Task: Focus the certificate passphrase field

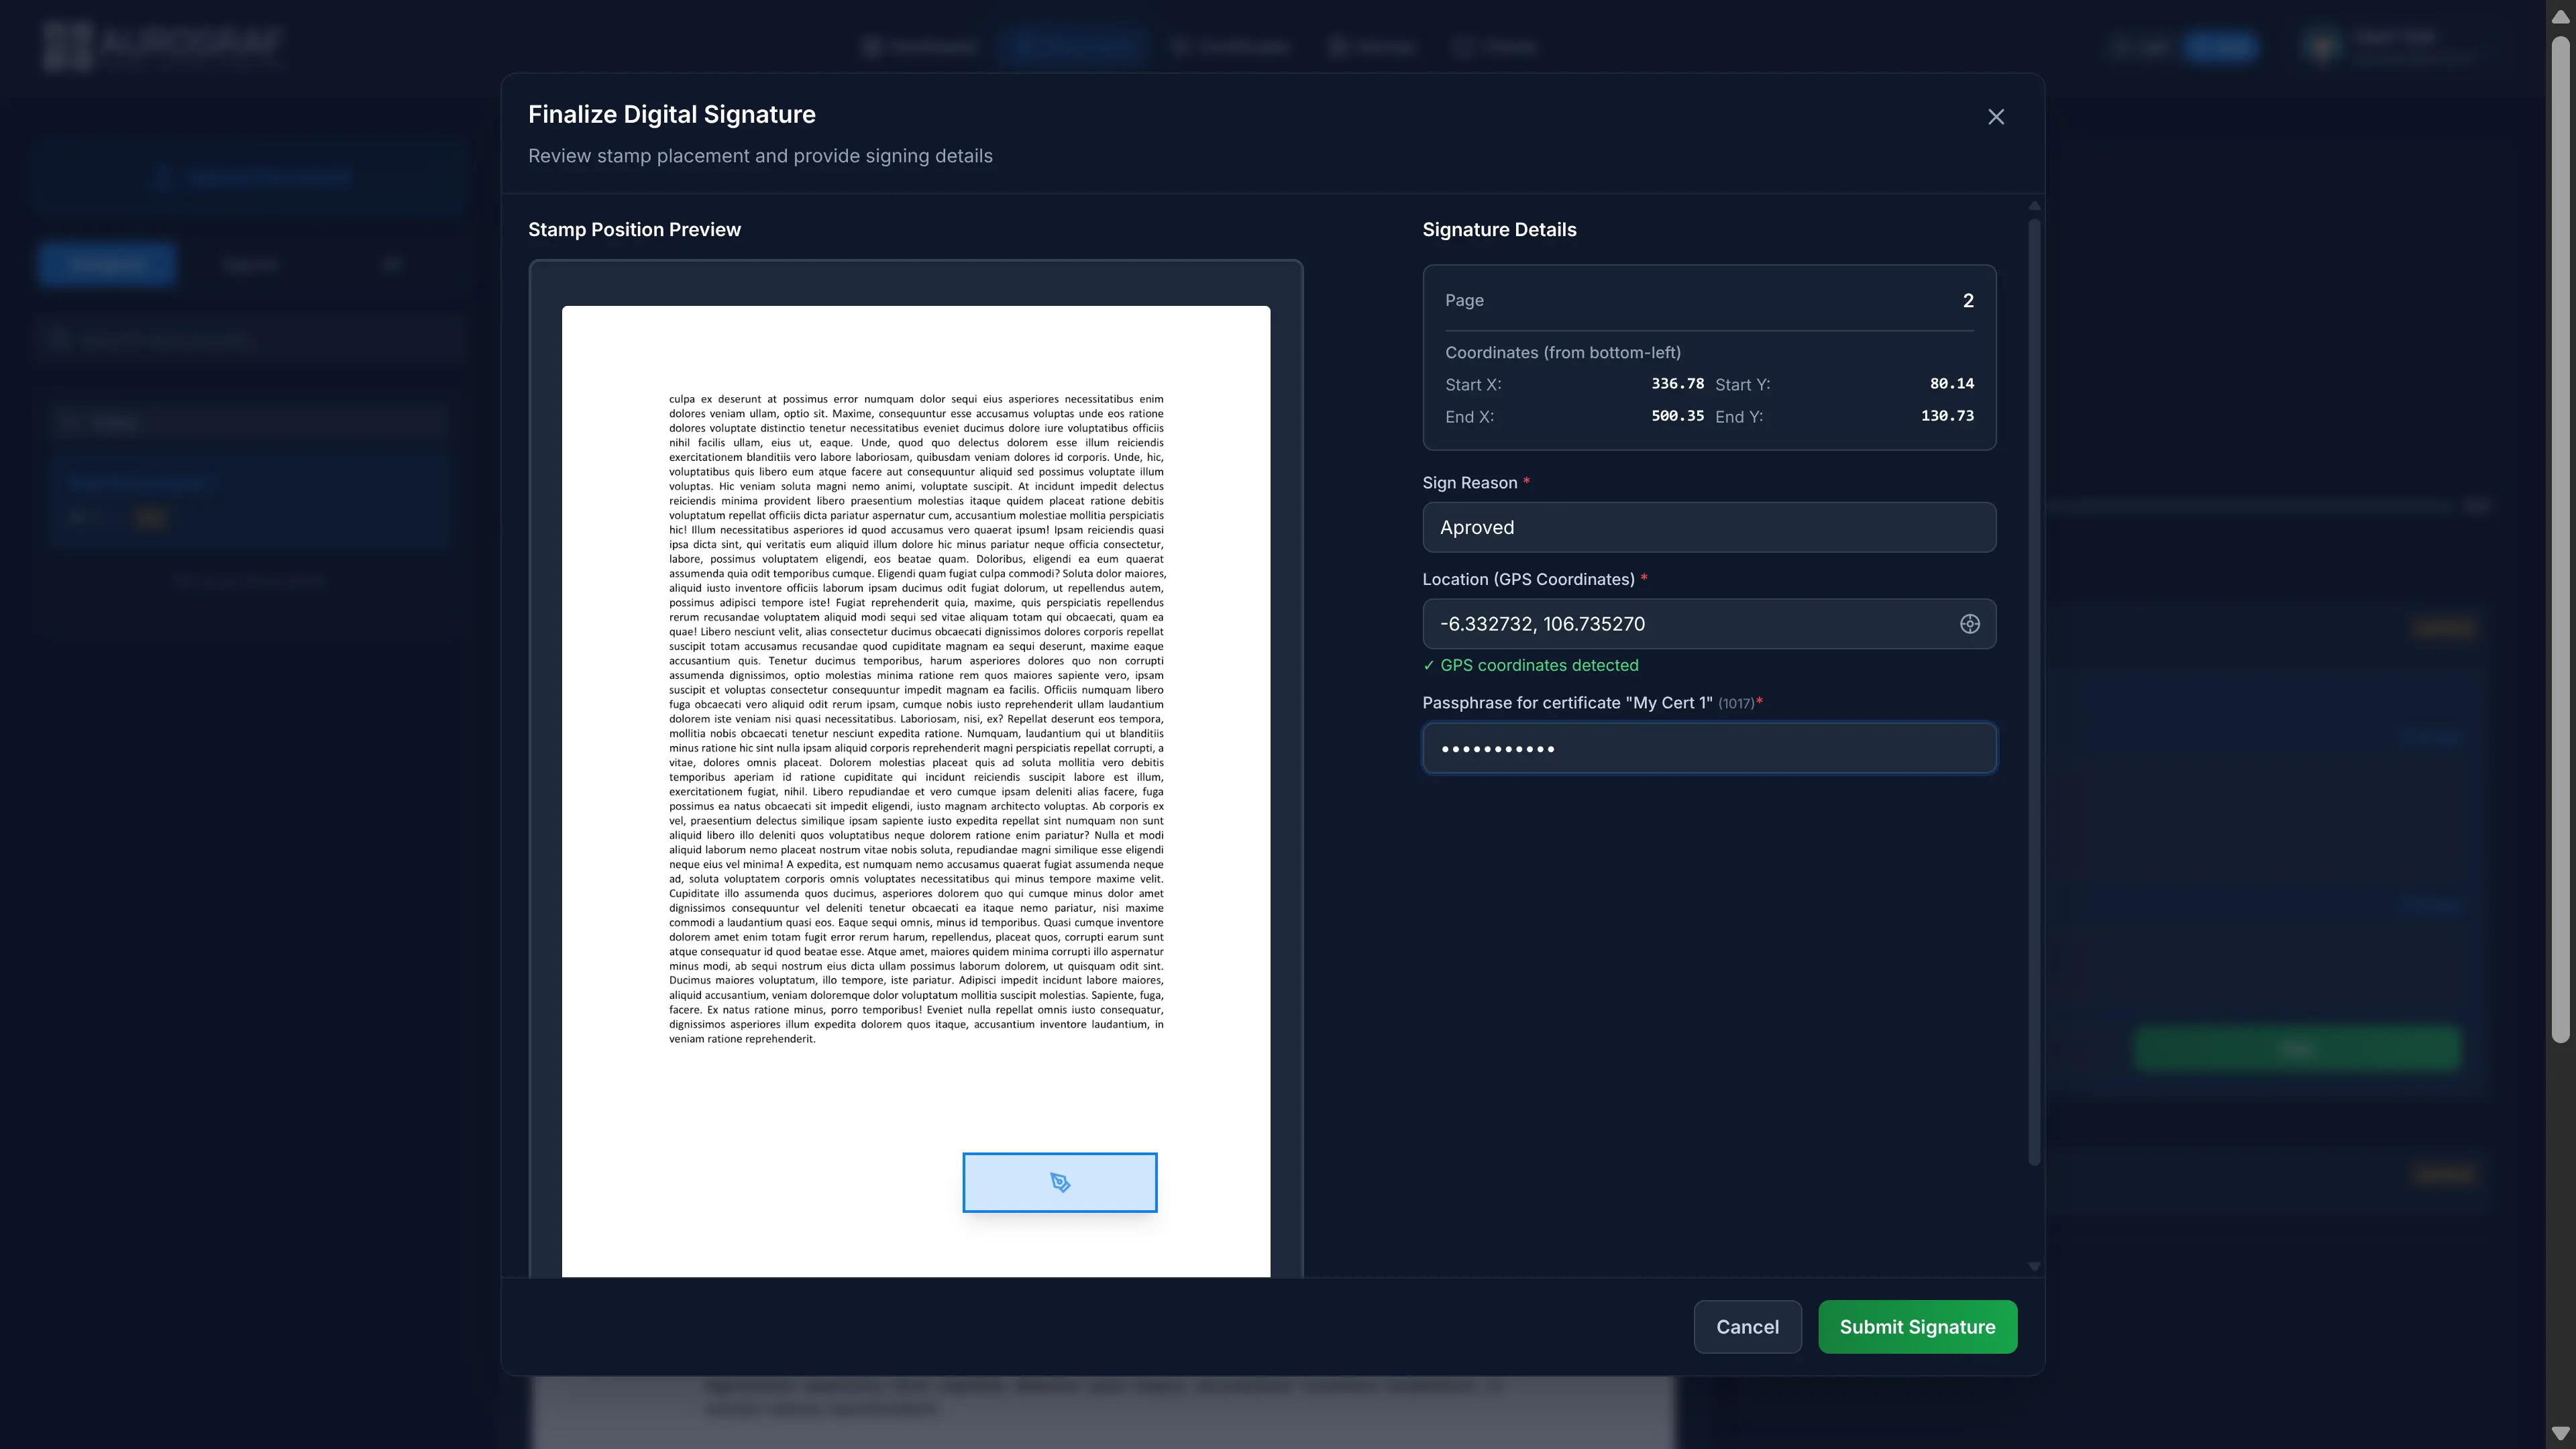Action: click(x=1709, y=748)
